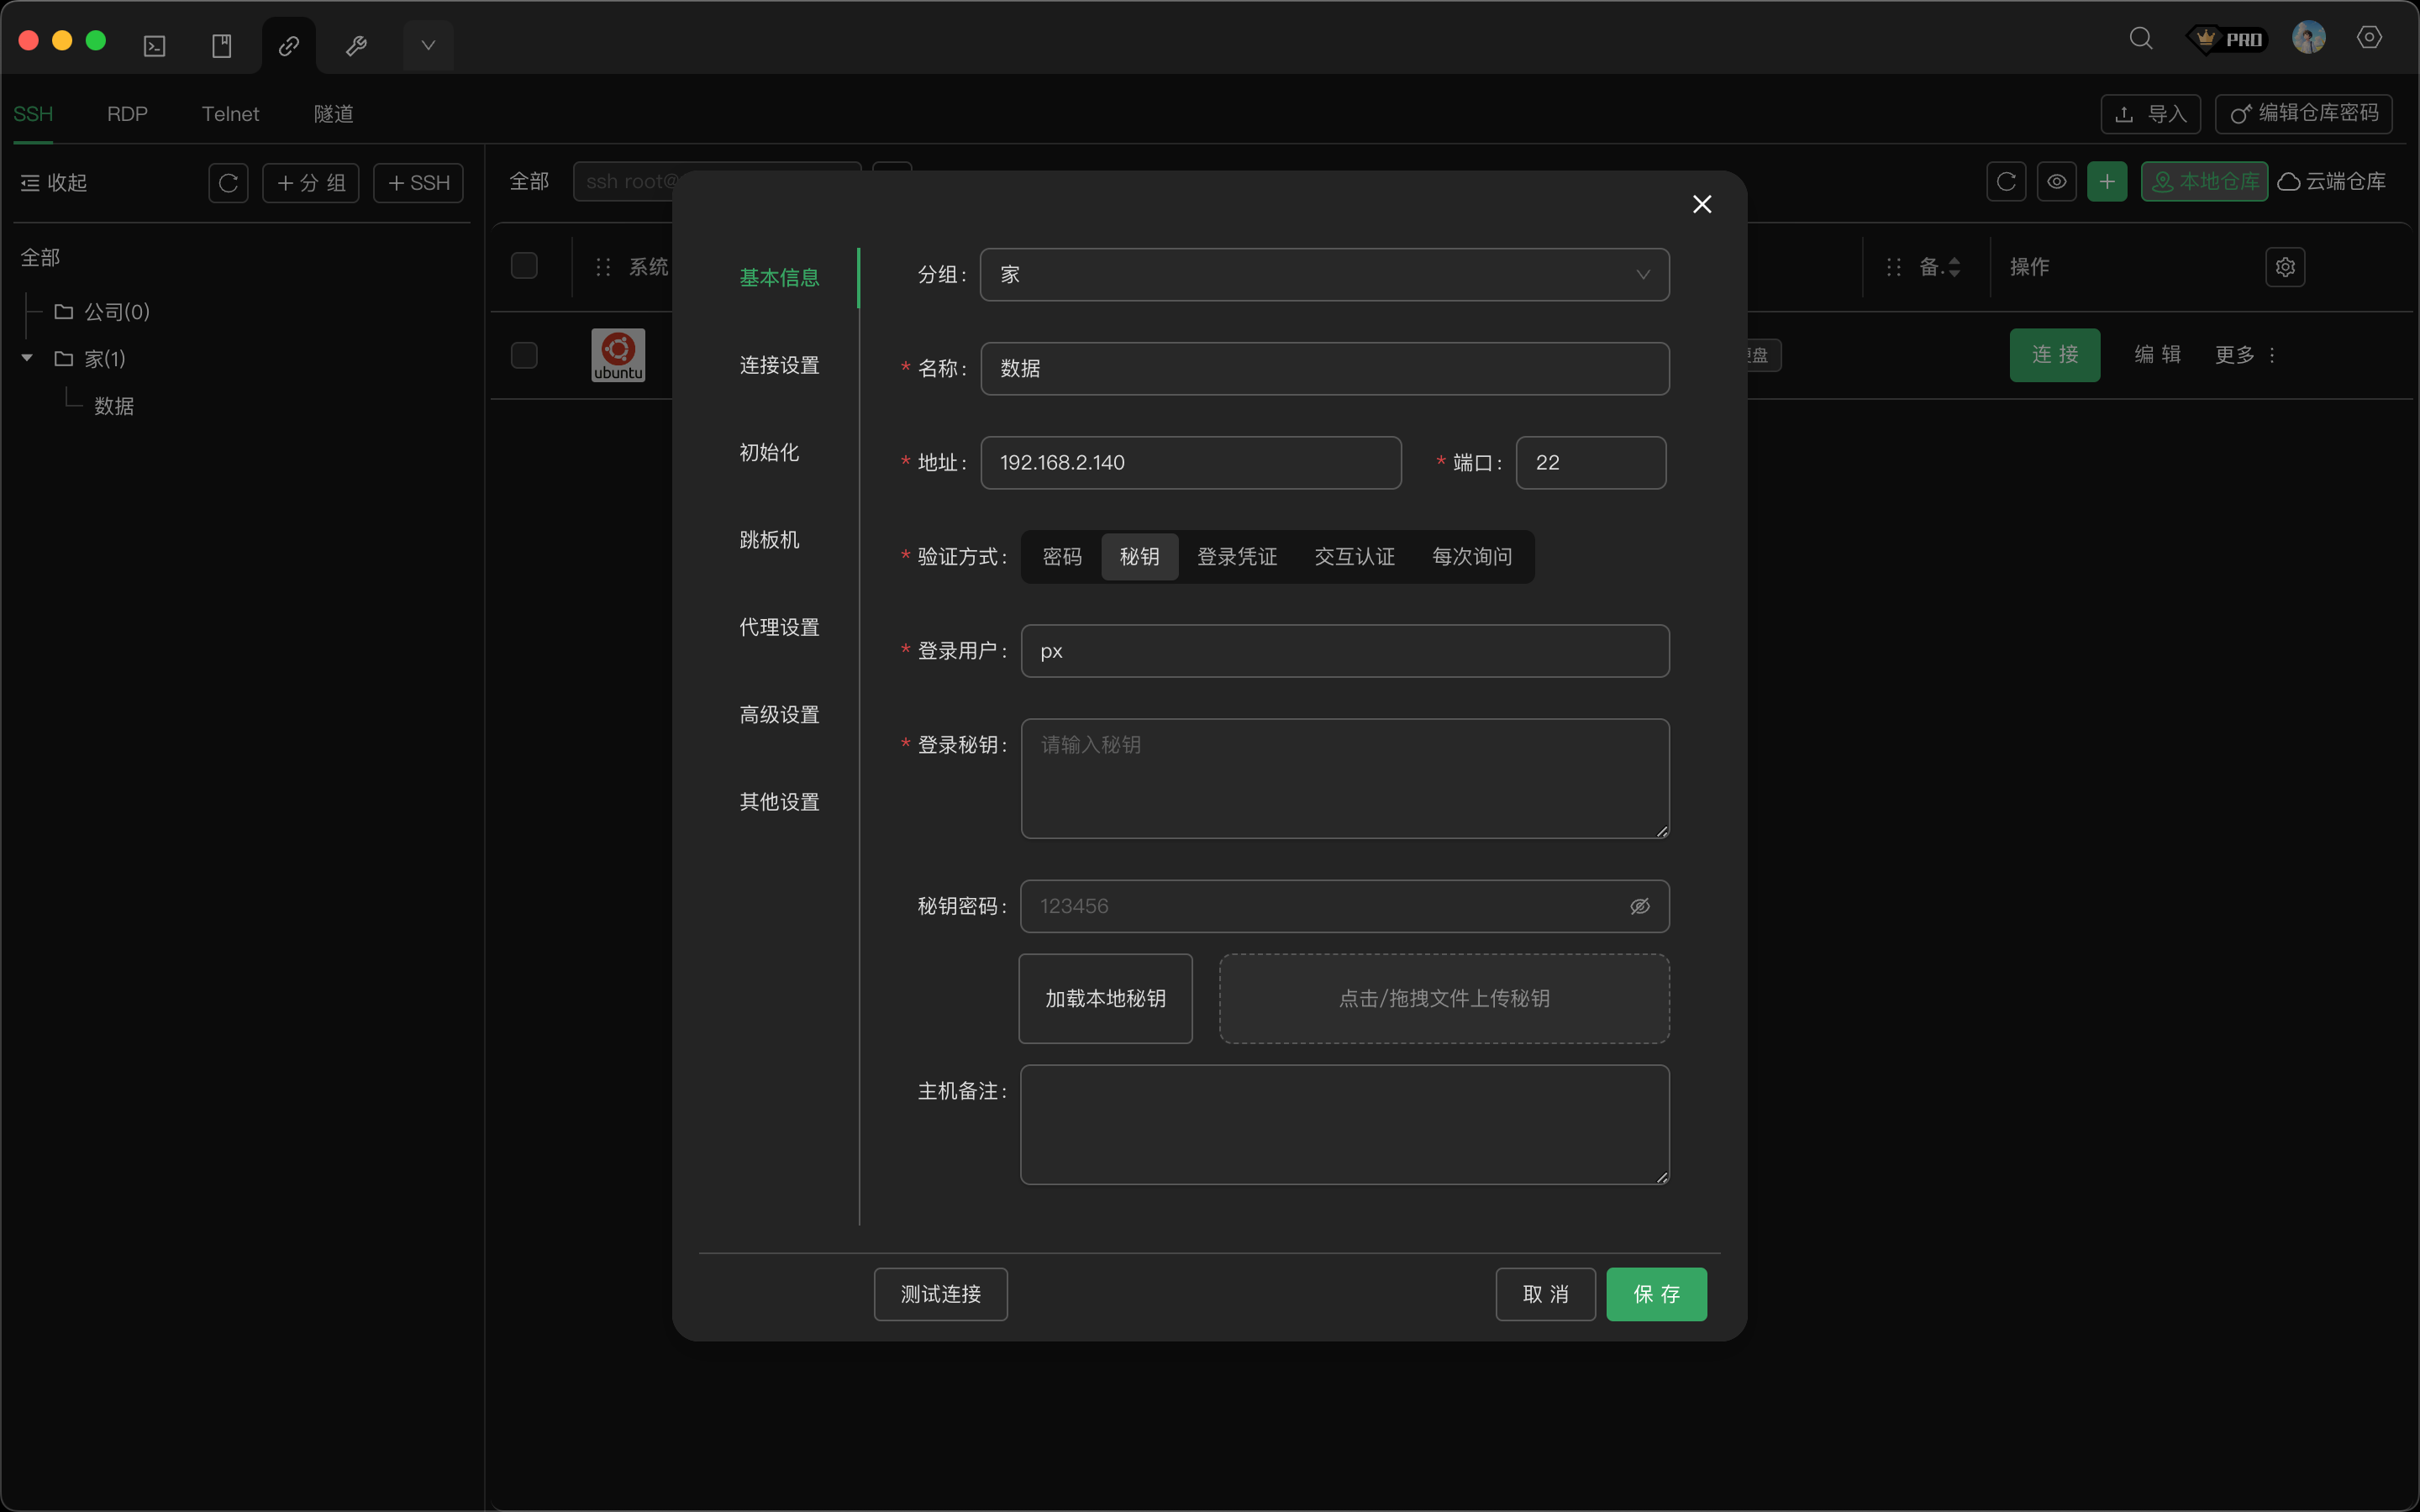This screenshot has height=1512, width=2420.
Task: Select 密码 authentication method
Action: 1062,557
